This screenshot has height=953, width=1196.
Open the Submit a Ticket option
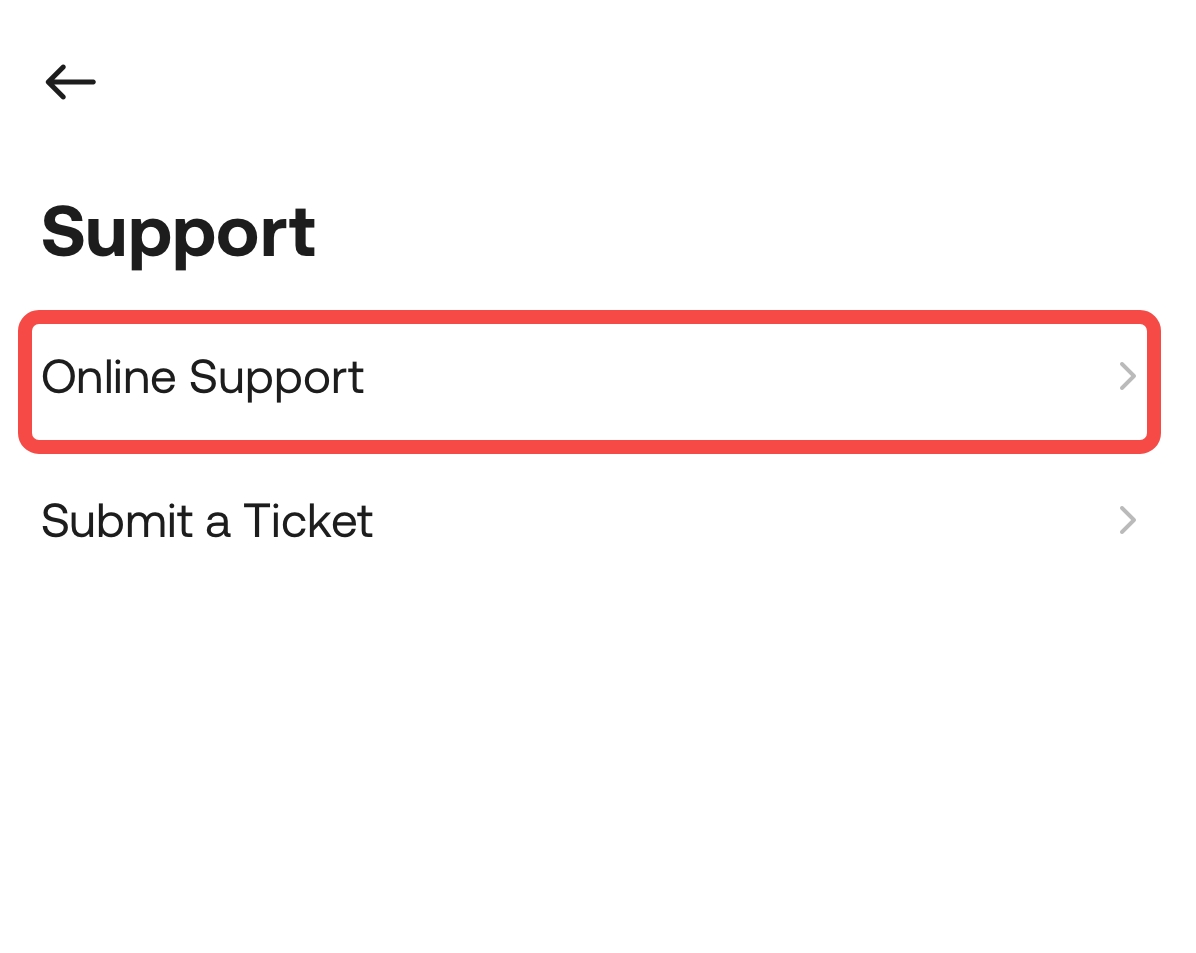pos(590,521)
